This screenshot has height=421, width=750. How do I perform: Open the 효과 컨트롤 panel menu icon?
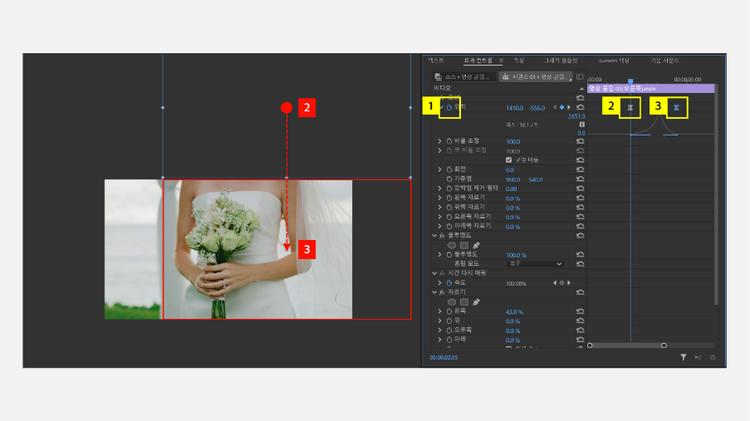click(x=501, y=61)
